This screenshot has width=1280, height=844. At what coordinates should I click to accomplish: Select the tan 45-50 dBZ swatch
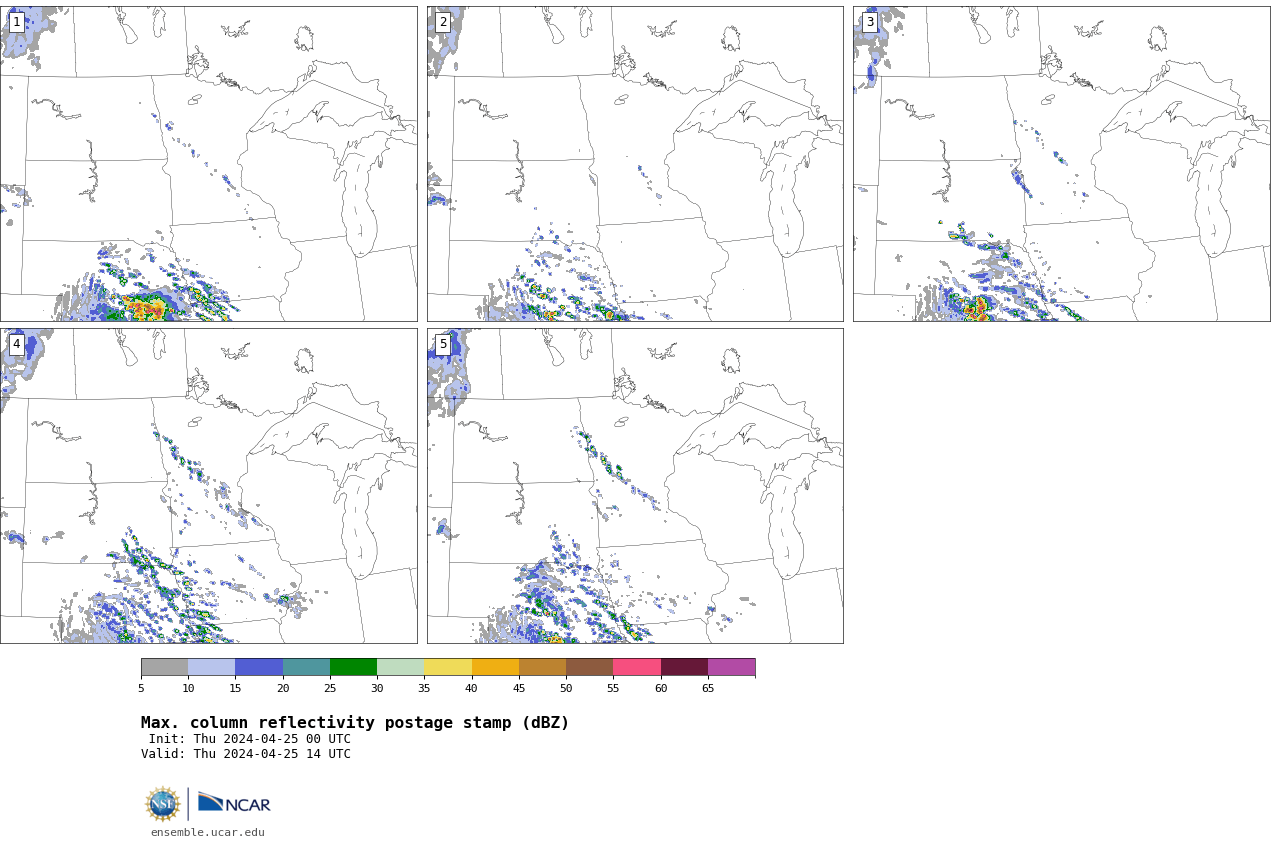(542, 667)
